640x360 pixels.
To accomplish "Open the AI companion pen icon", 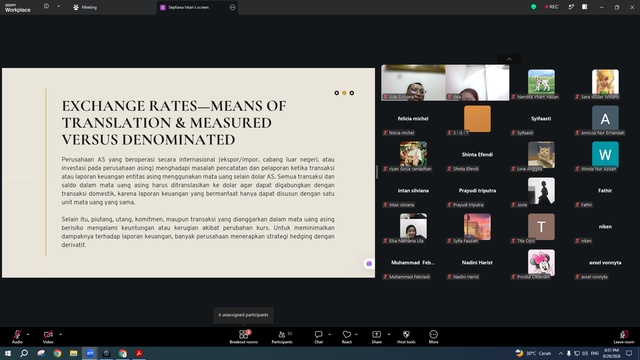I will point(571,7).
